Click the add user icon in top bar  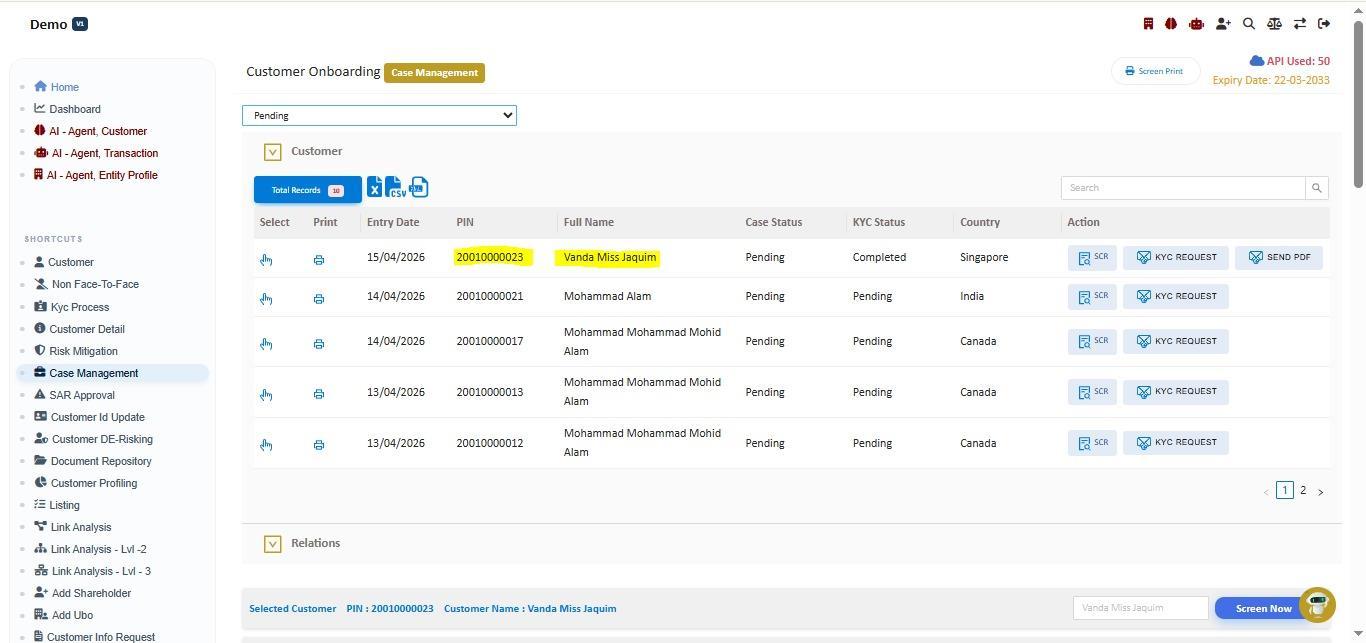click(x=1223, y=24)
